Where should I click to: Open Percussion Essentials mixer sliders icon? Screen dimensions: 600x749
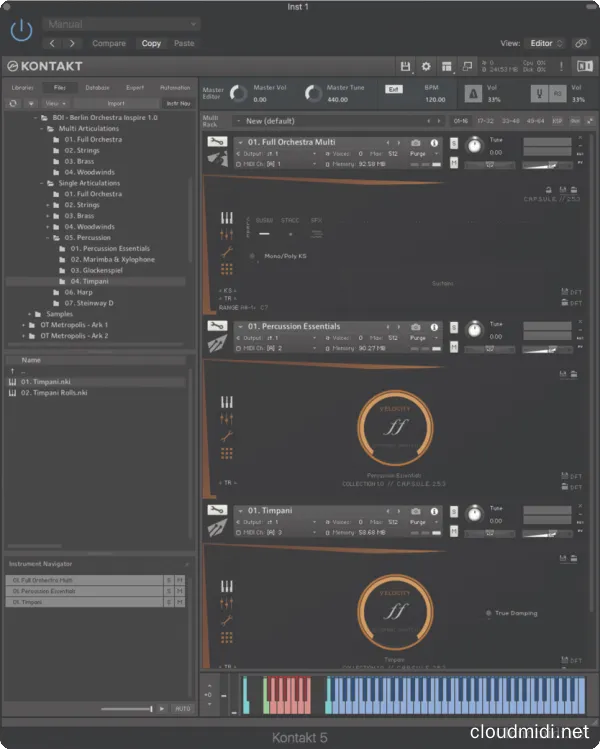tap(227, 419)
